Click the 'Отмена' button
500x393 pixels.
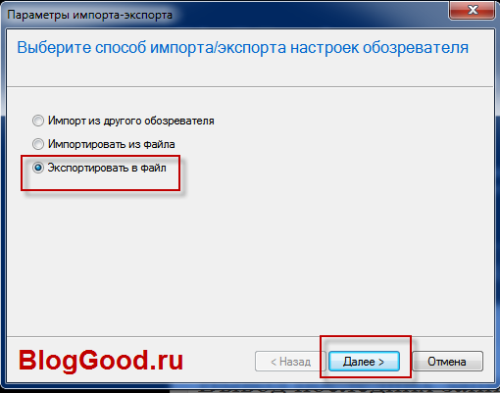point(447,361)
